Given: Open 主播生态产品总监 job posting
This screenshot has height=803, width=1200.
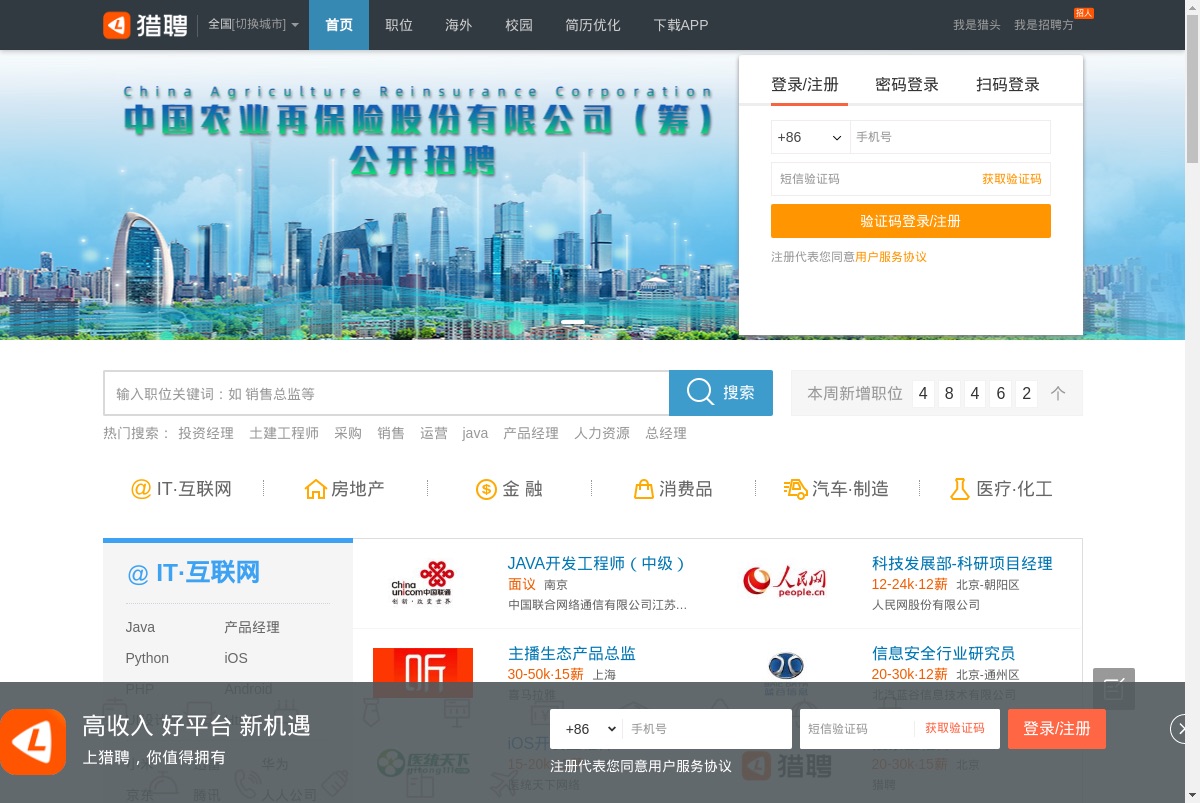Looking at the screenshot, I should point(572,653).
